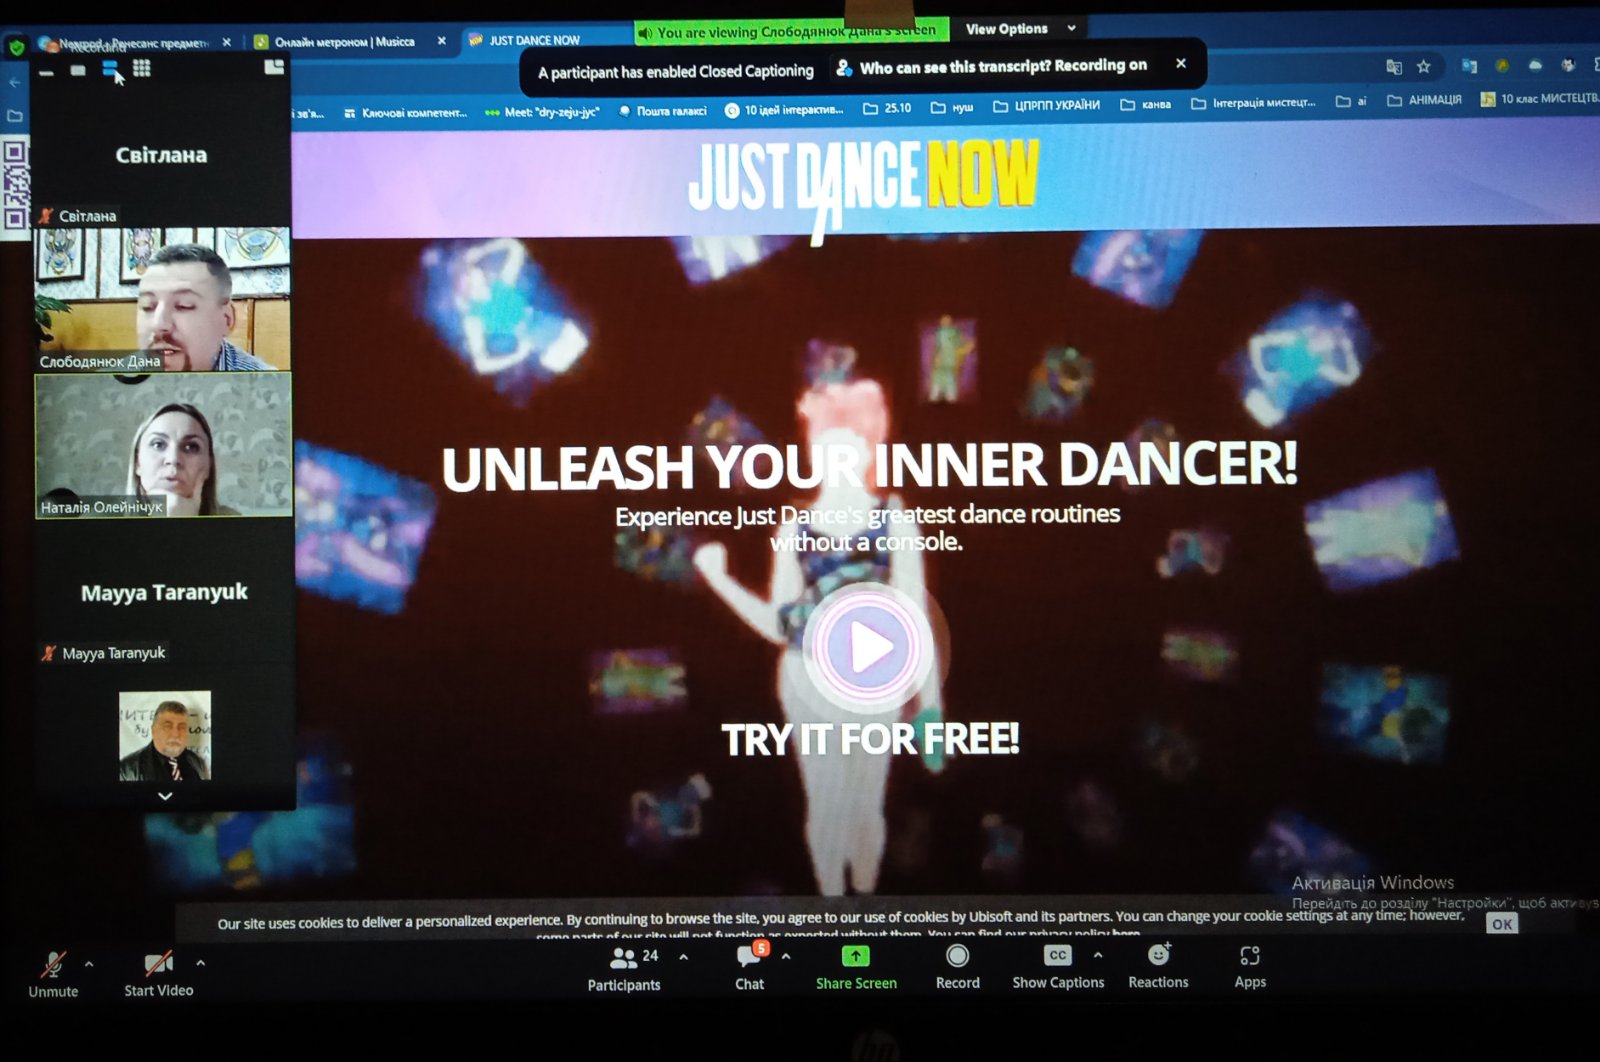Click the TRY IT FOR FREE text
1600x1062 pixels.
click(x=870, y=739)
